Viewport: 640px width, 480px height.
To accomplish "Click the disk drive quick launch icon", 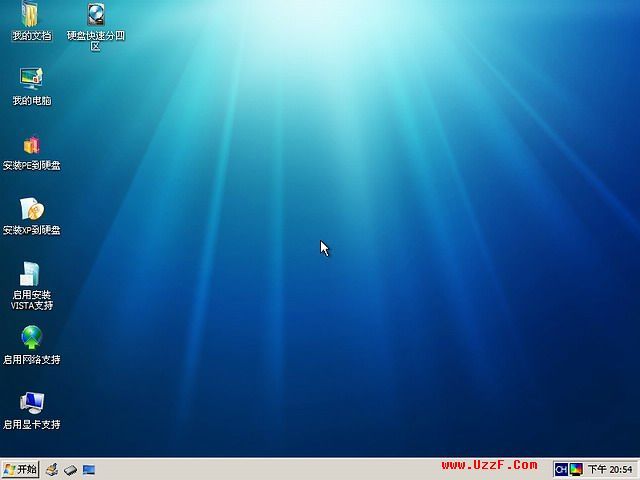I will [70, 470].
